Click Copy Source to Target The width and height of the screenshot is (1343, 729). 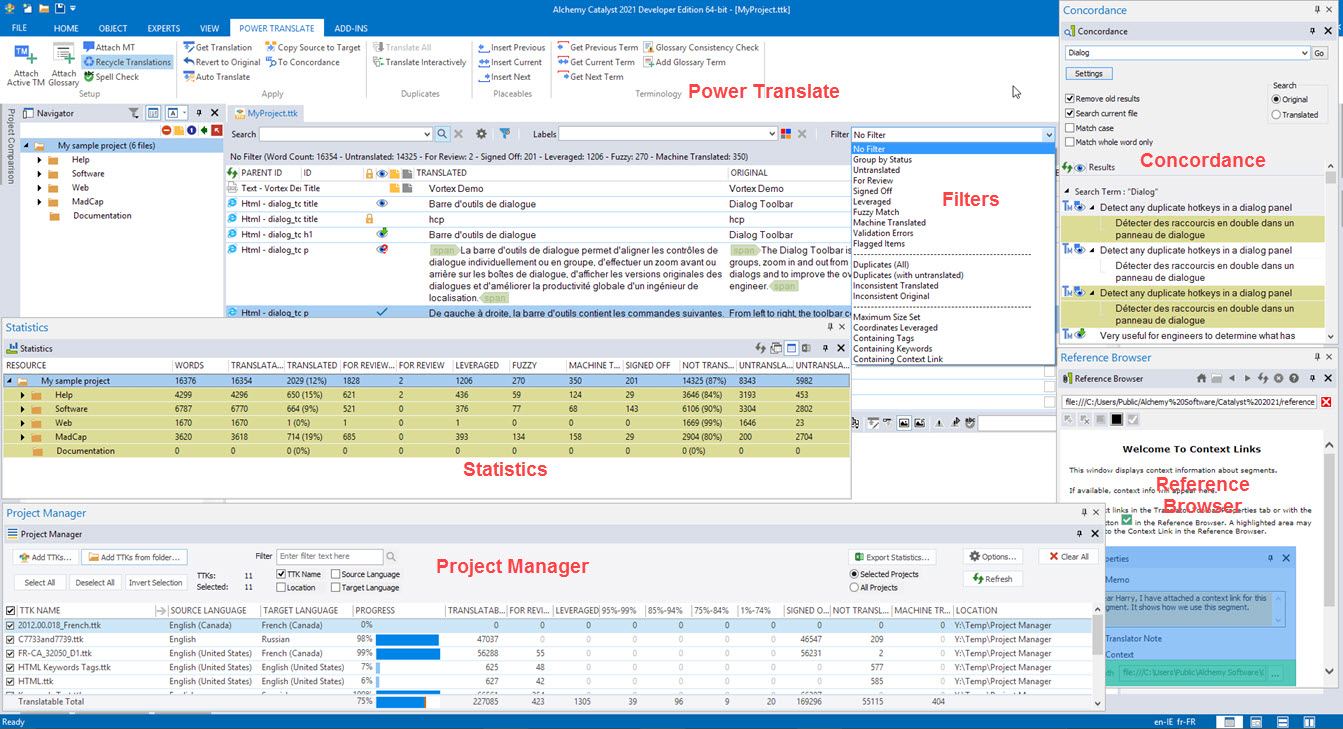pos(313,47)
